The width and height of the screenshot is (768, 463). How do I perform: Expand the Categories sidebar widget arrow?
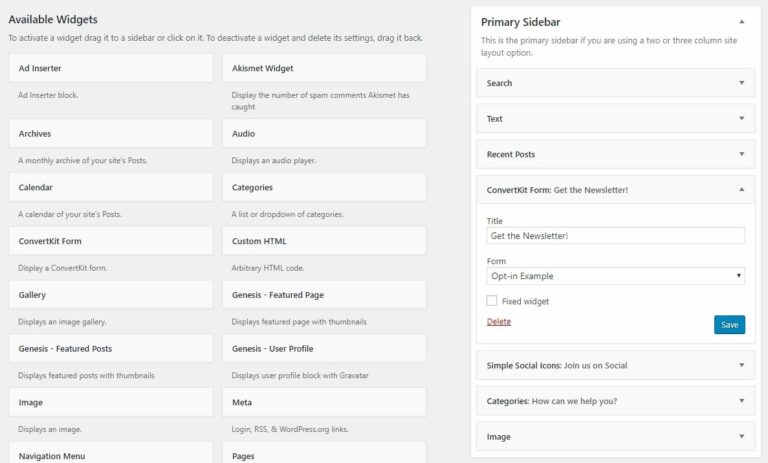point(741,401)
